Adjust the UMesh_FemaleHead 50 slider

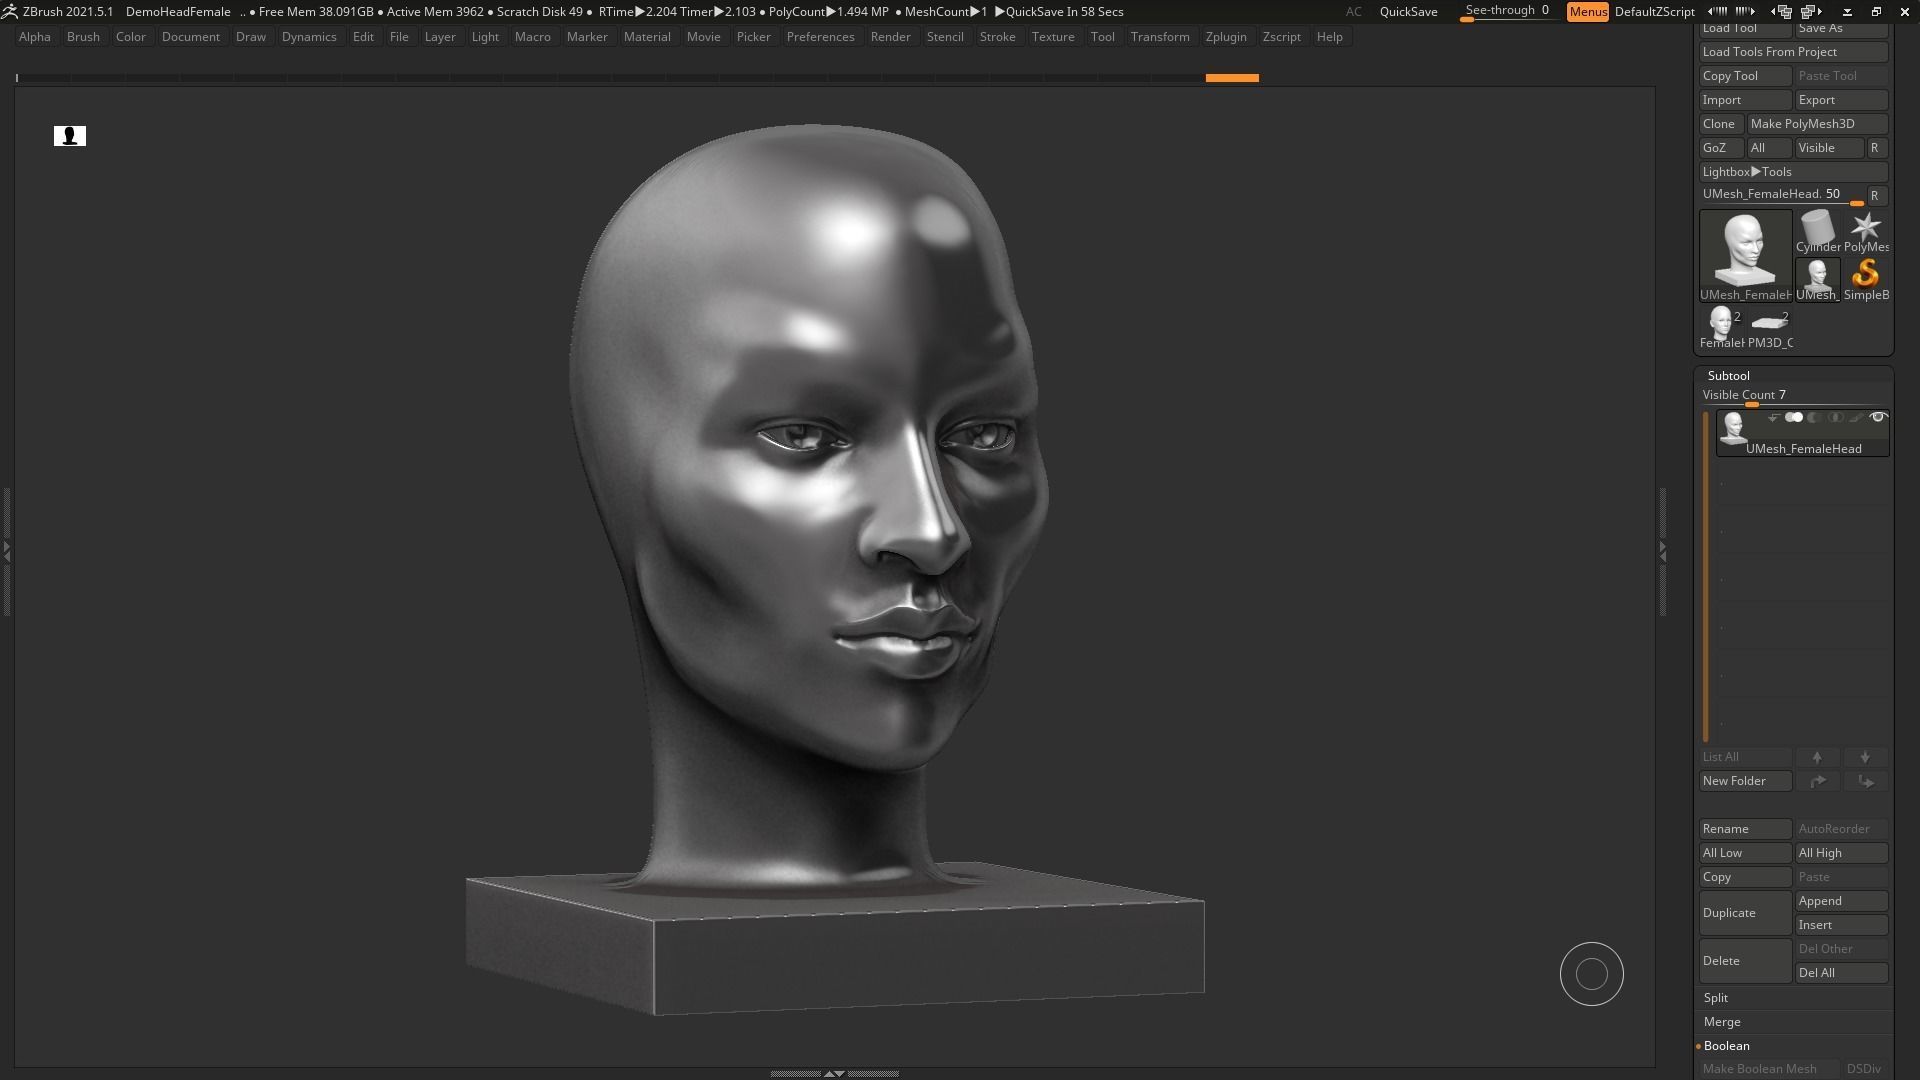coord(1782,196)
